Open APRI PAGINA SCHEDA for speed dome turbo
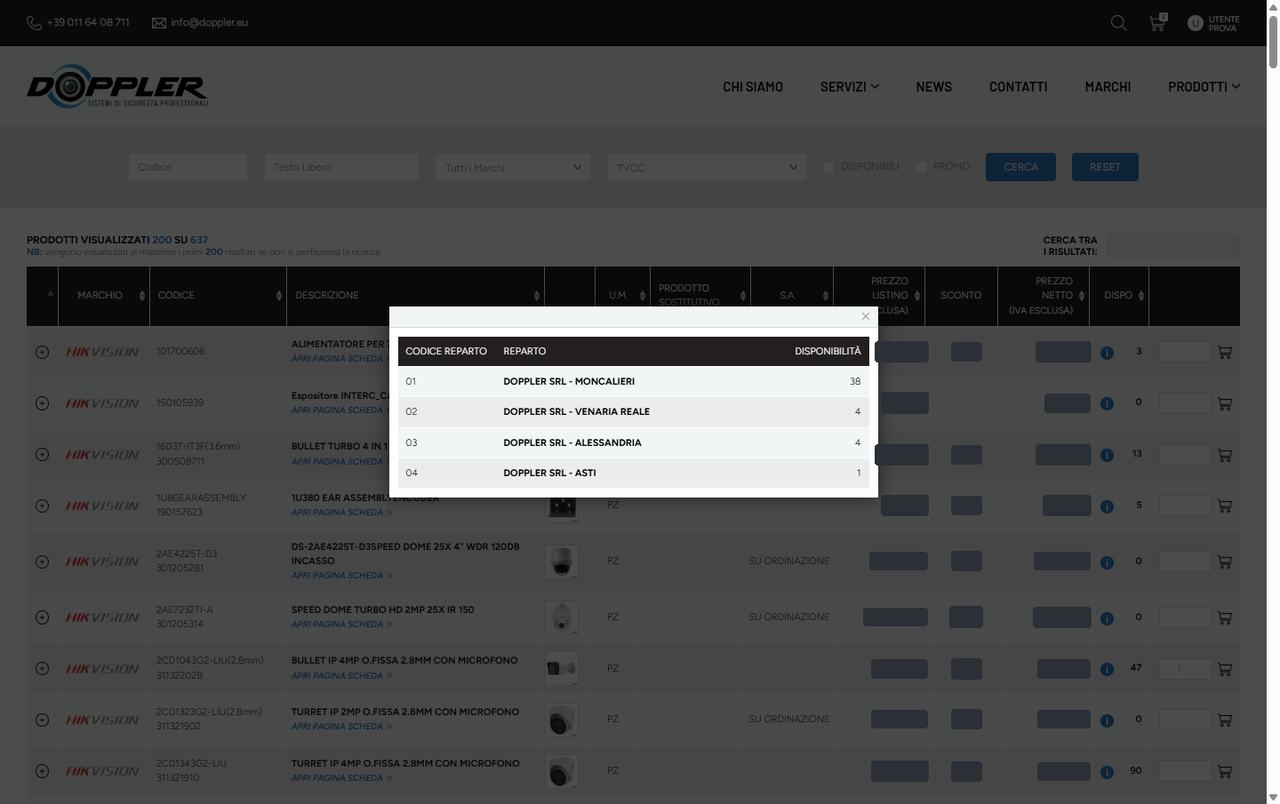1280x804 pixels. tap(342, 625)
